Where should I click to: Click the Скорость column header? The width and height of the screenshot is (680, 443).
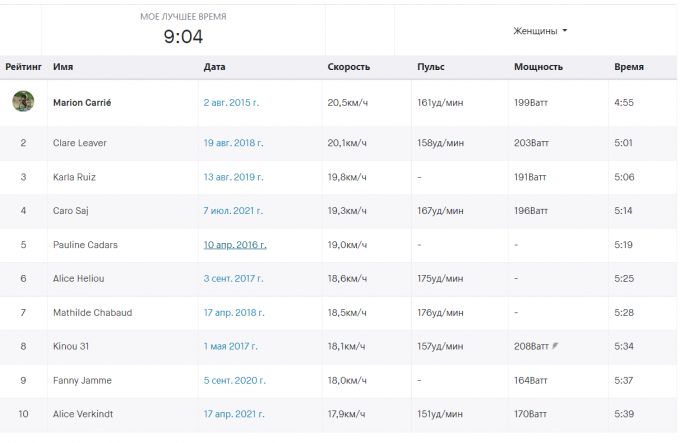click(349, 67)
